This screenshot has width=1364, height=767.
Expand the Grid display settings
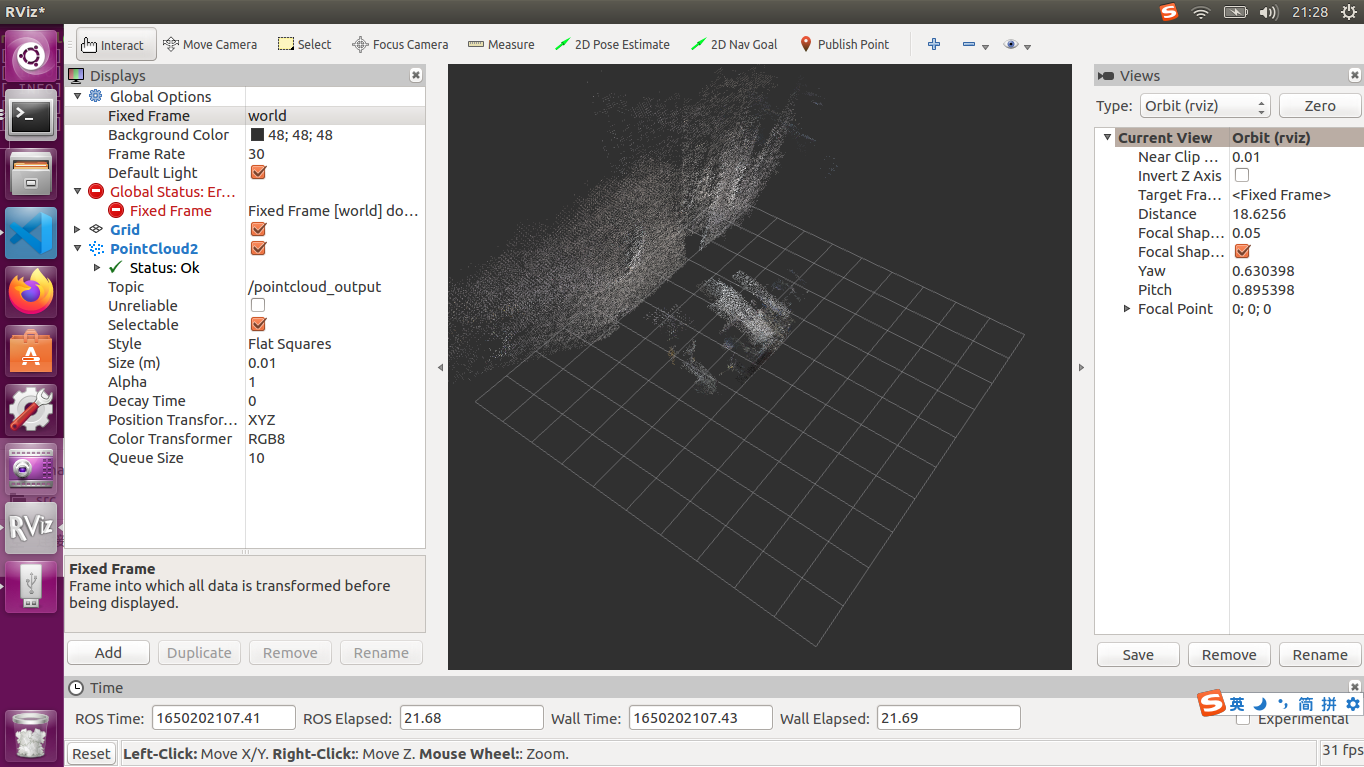(x=77, y=229)
